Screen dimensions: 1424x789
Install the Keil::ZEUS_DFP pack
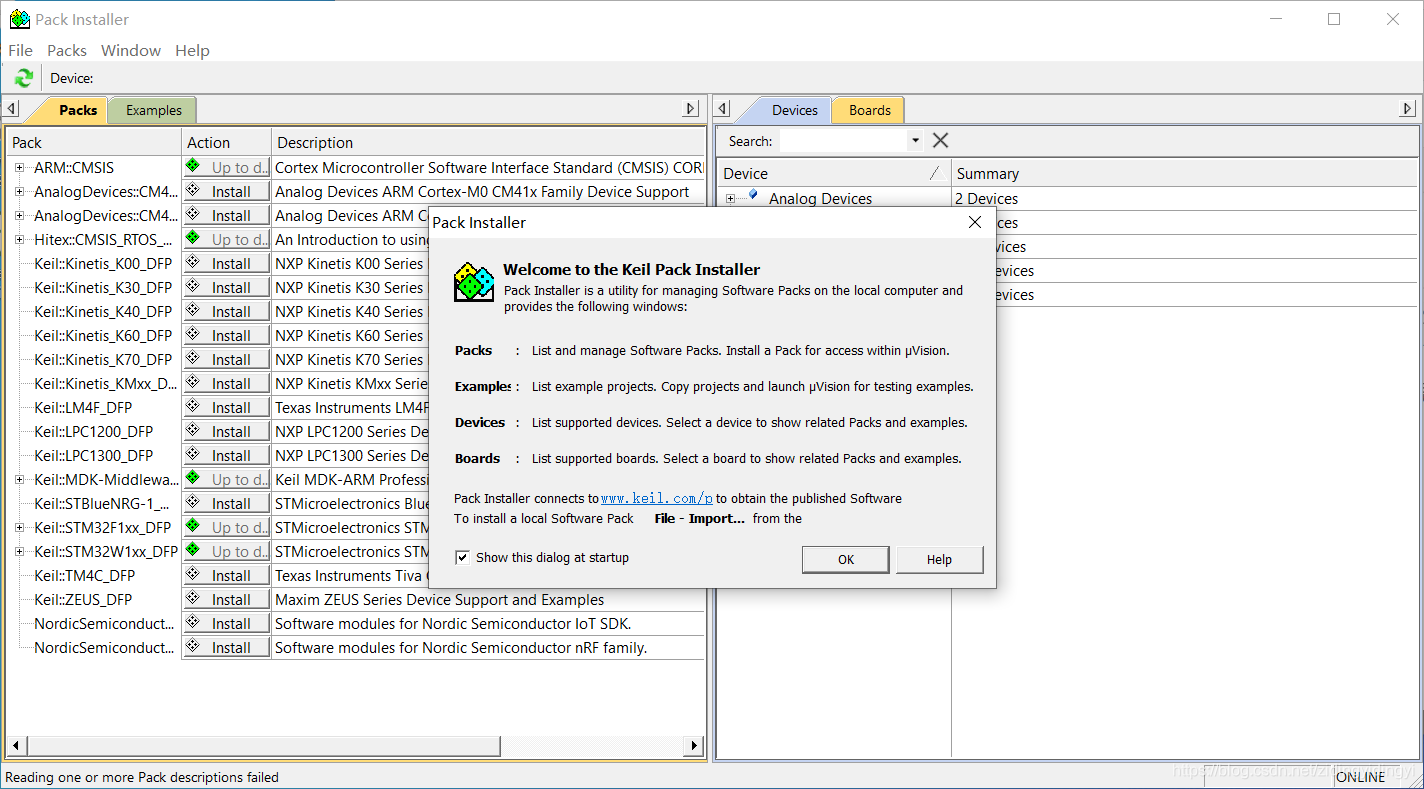tap(227, 599)
